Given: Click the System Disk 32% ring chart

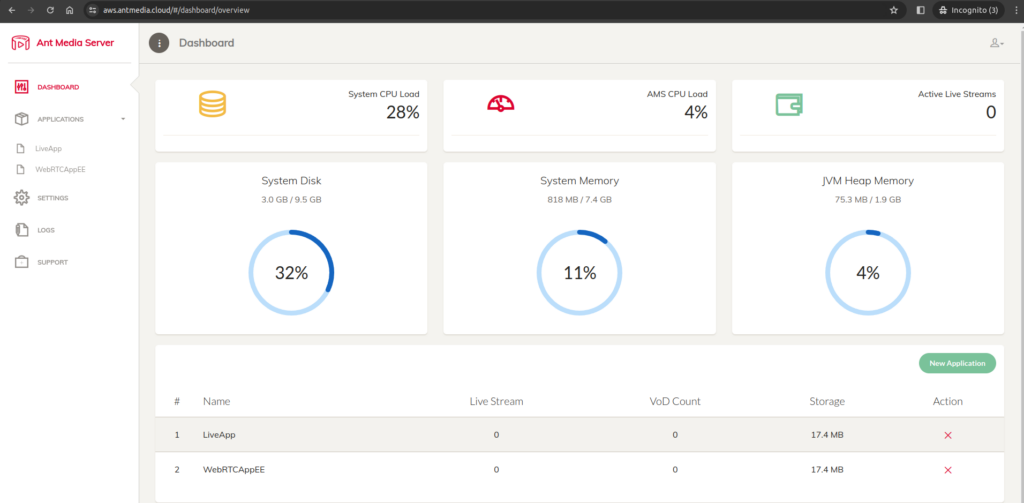Looking at the screenshot, I should pyautogui.click(x=291, y=272).
